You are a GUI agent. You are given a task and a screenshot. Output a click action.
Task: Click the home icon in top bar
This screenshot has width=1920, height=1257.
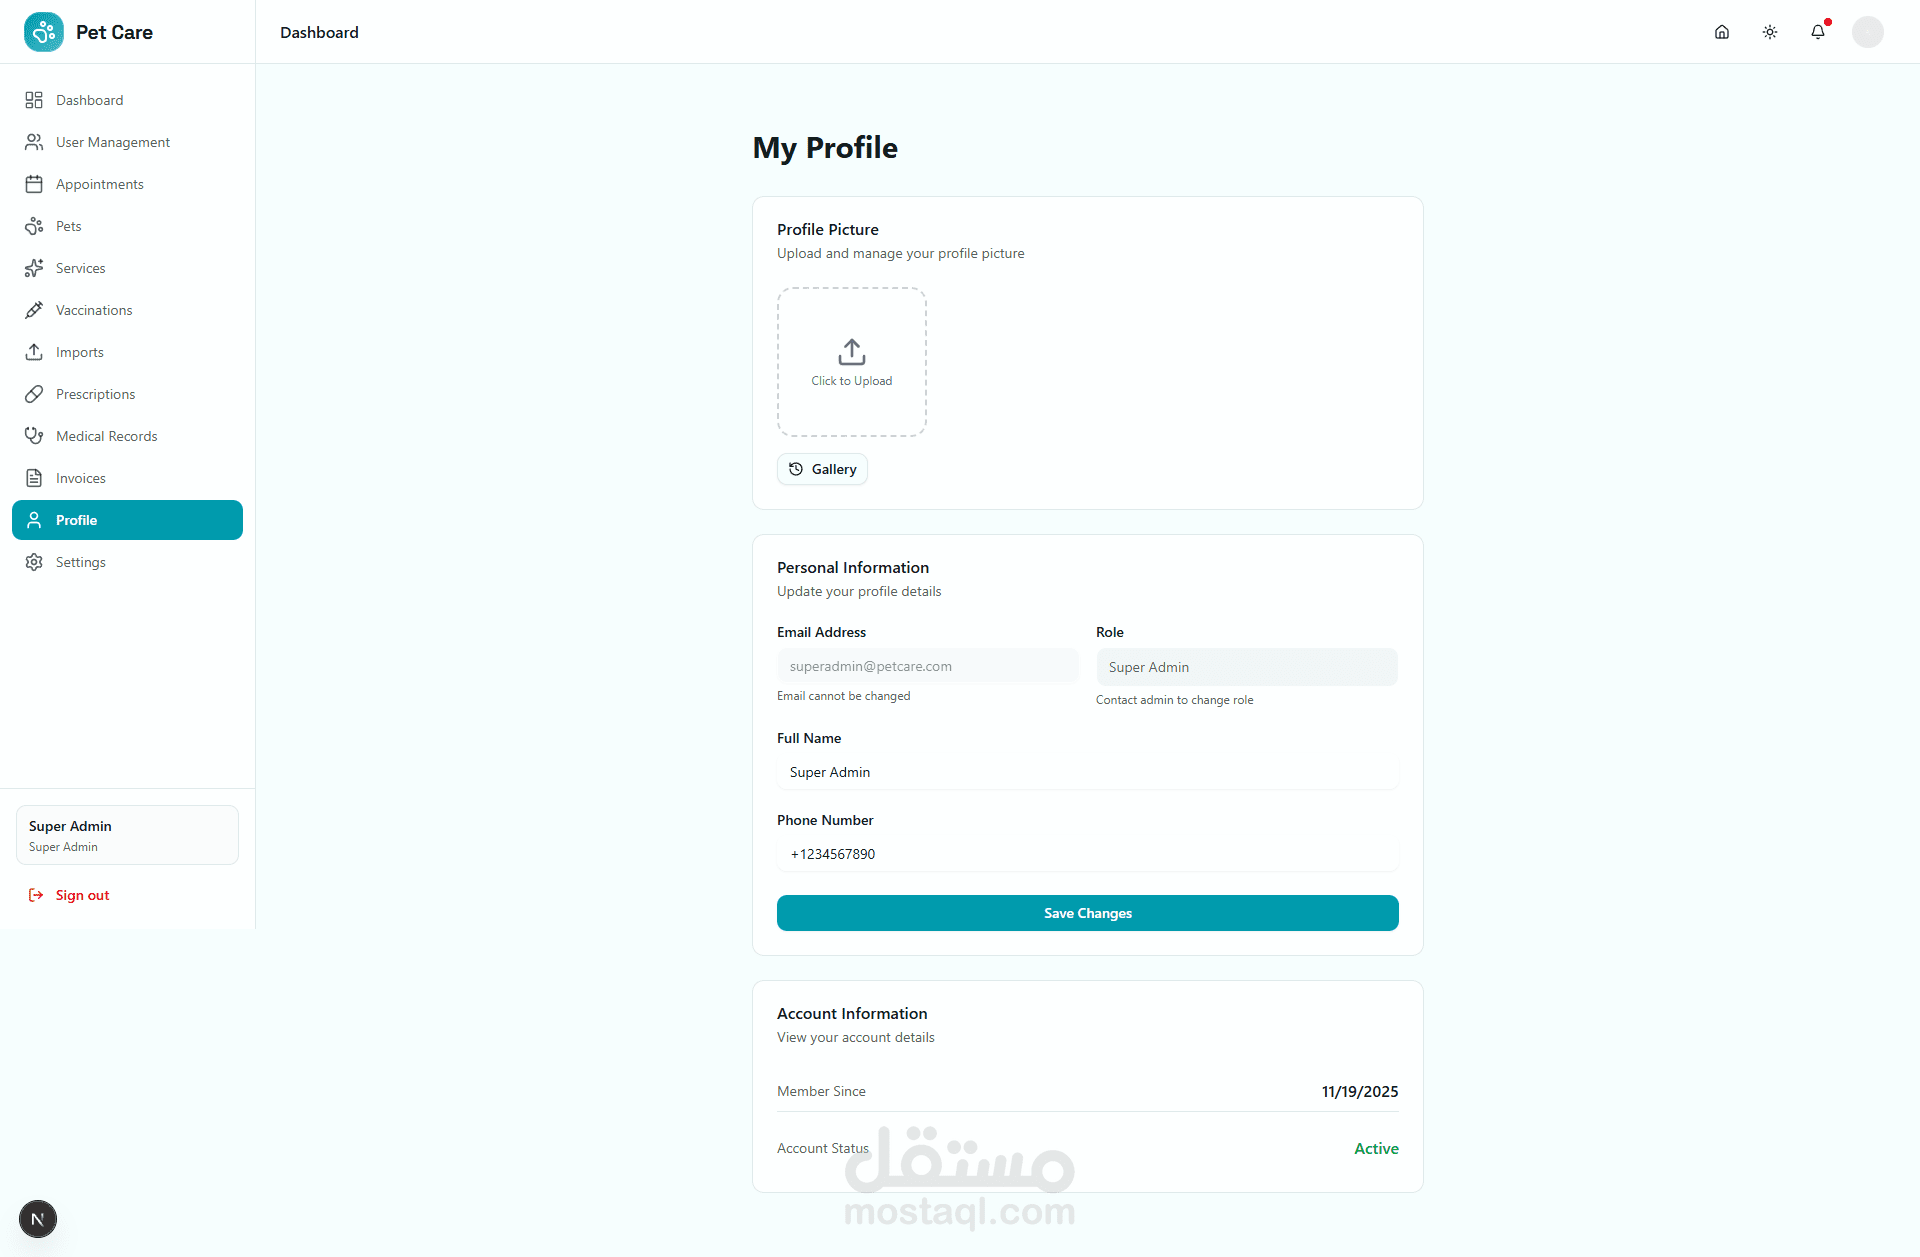pyautogui.click(x=1722, y=32)
